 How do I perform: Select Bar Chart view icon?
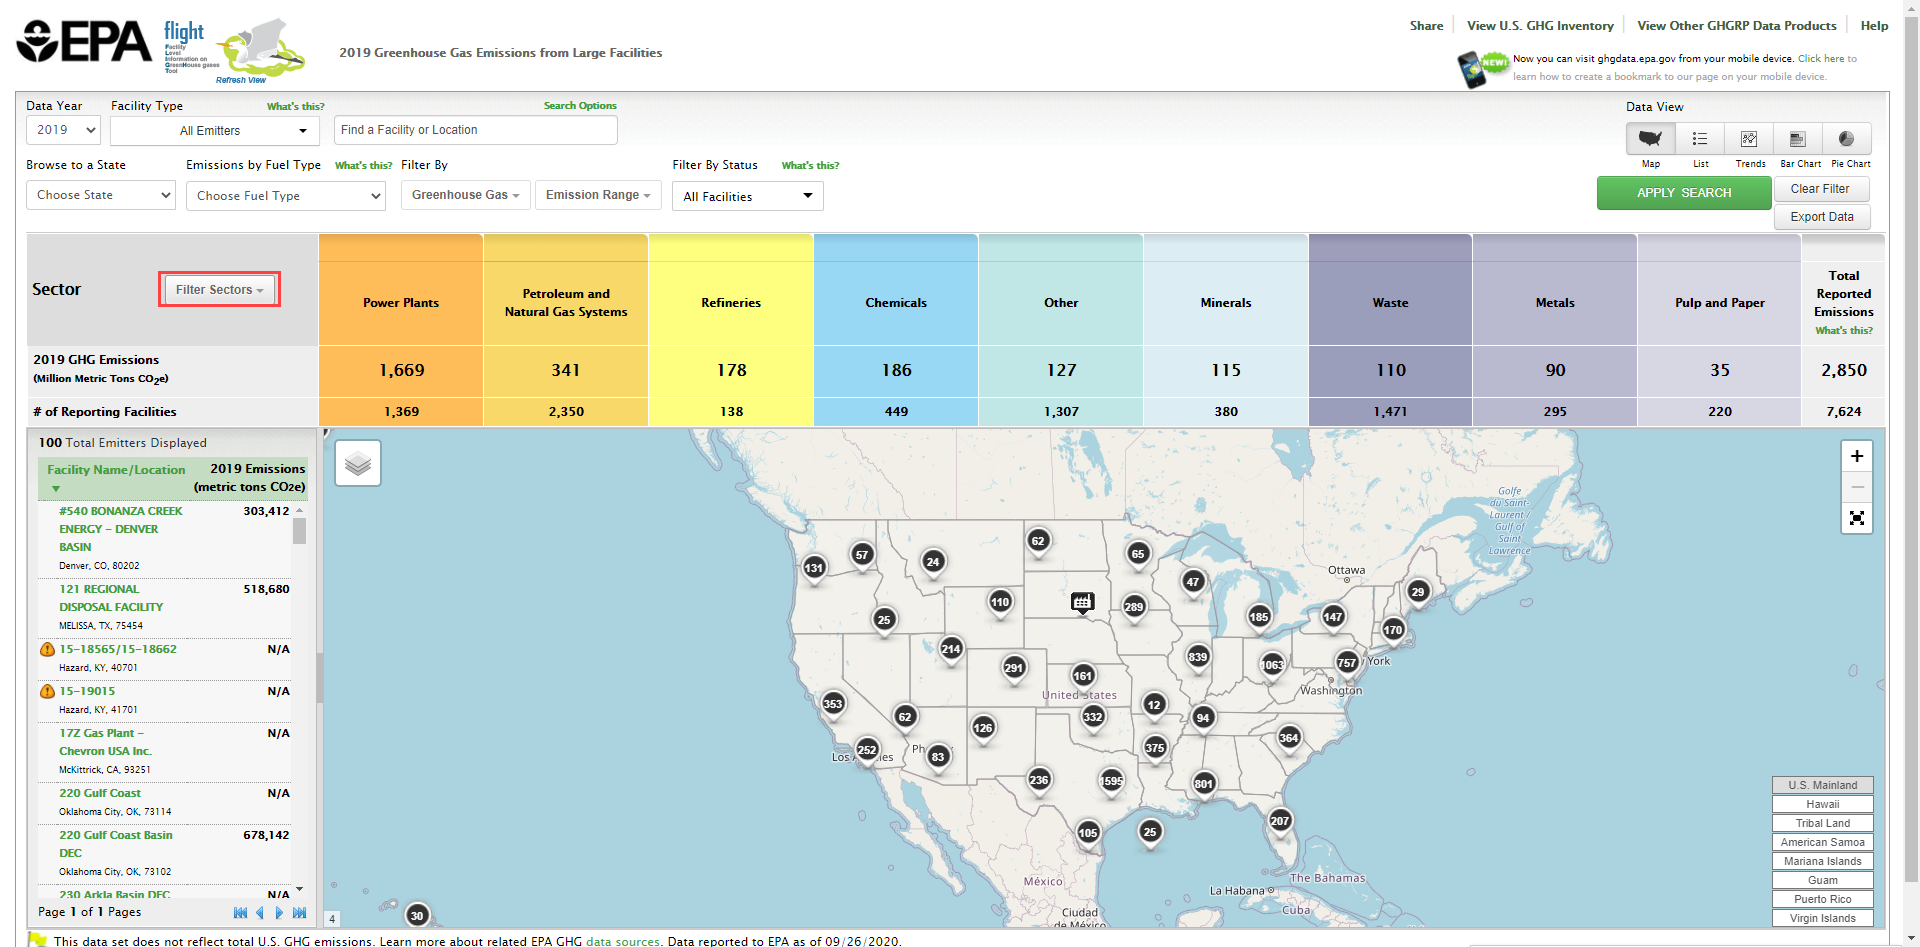(x=1797, y=139)
